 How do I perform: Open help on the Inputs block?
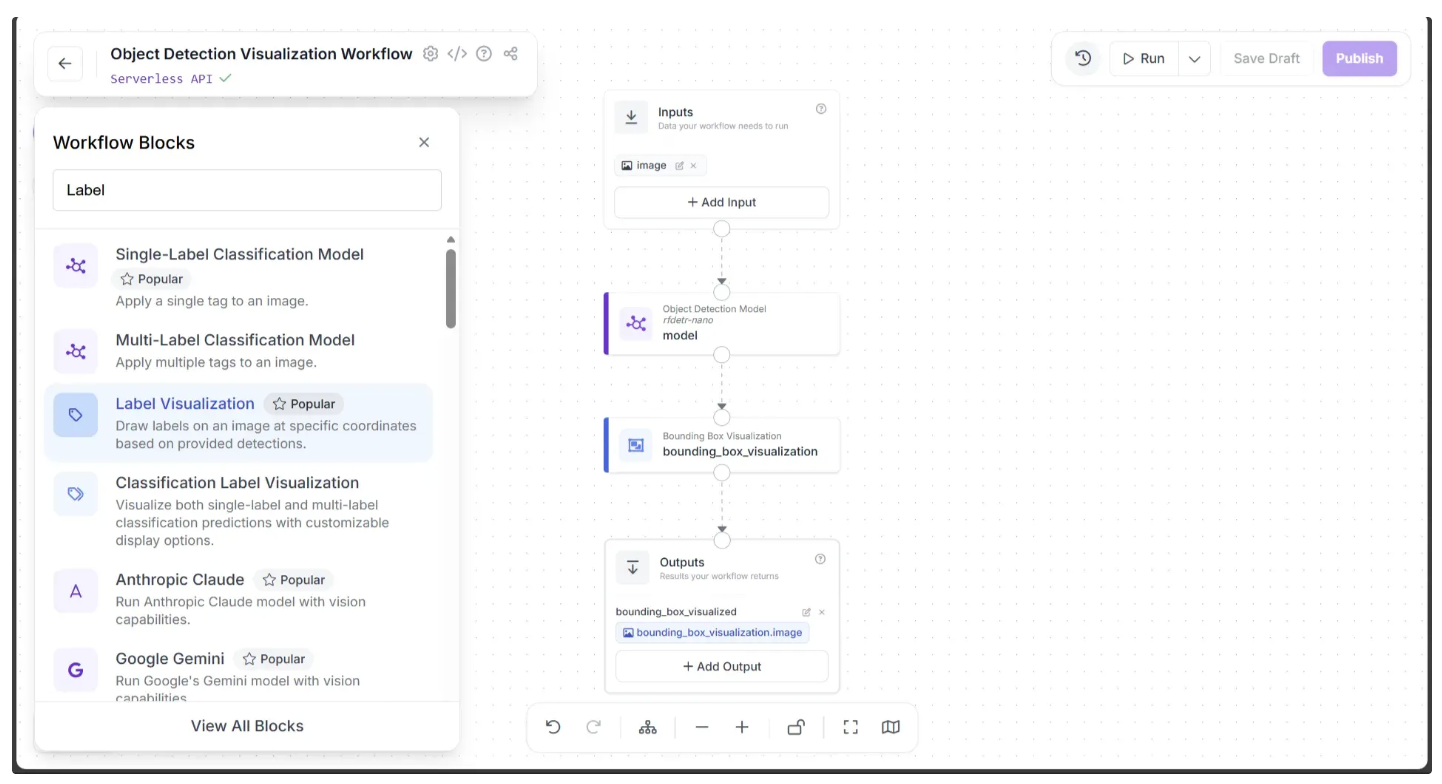pyautogui.click(x=821, y=109)
